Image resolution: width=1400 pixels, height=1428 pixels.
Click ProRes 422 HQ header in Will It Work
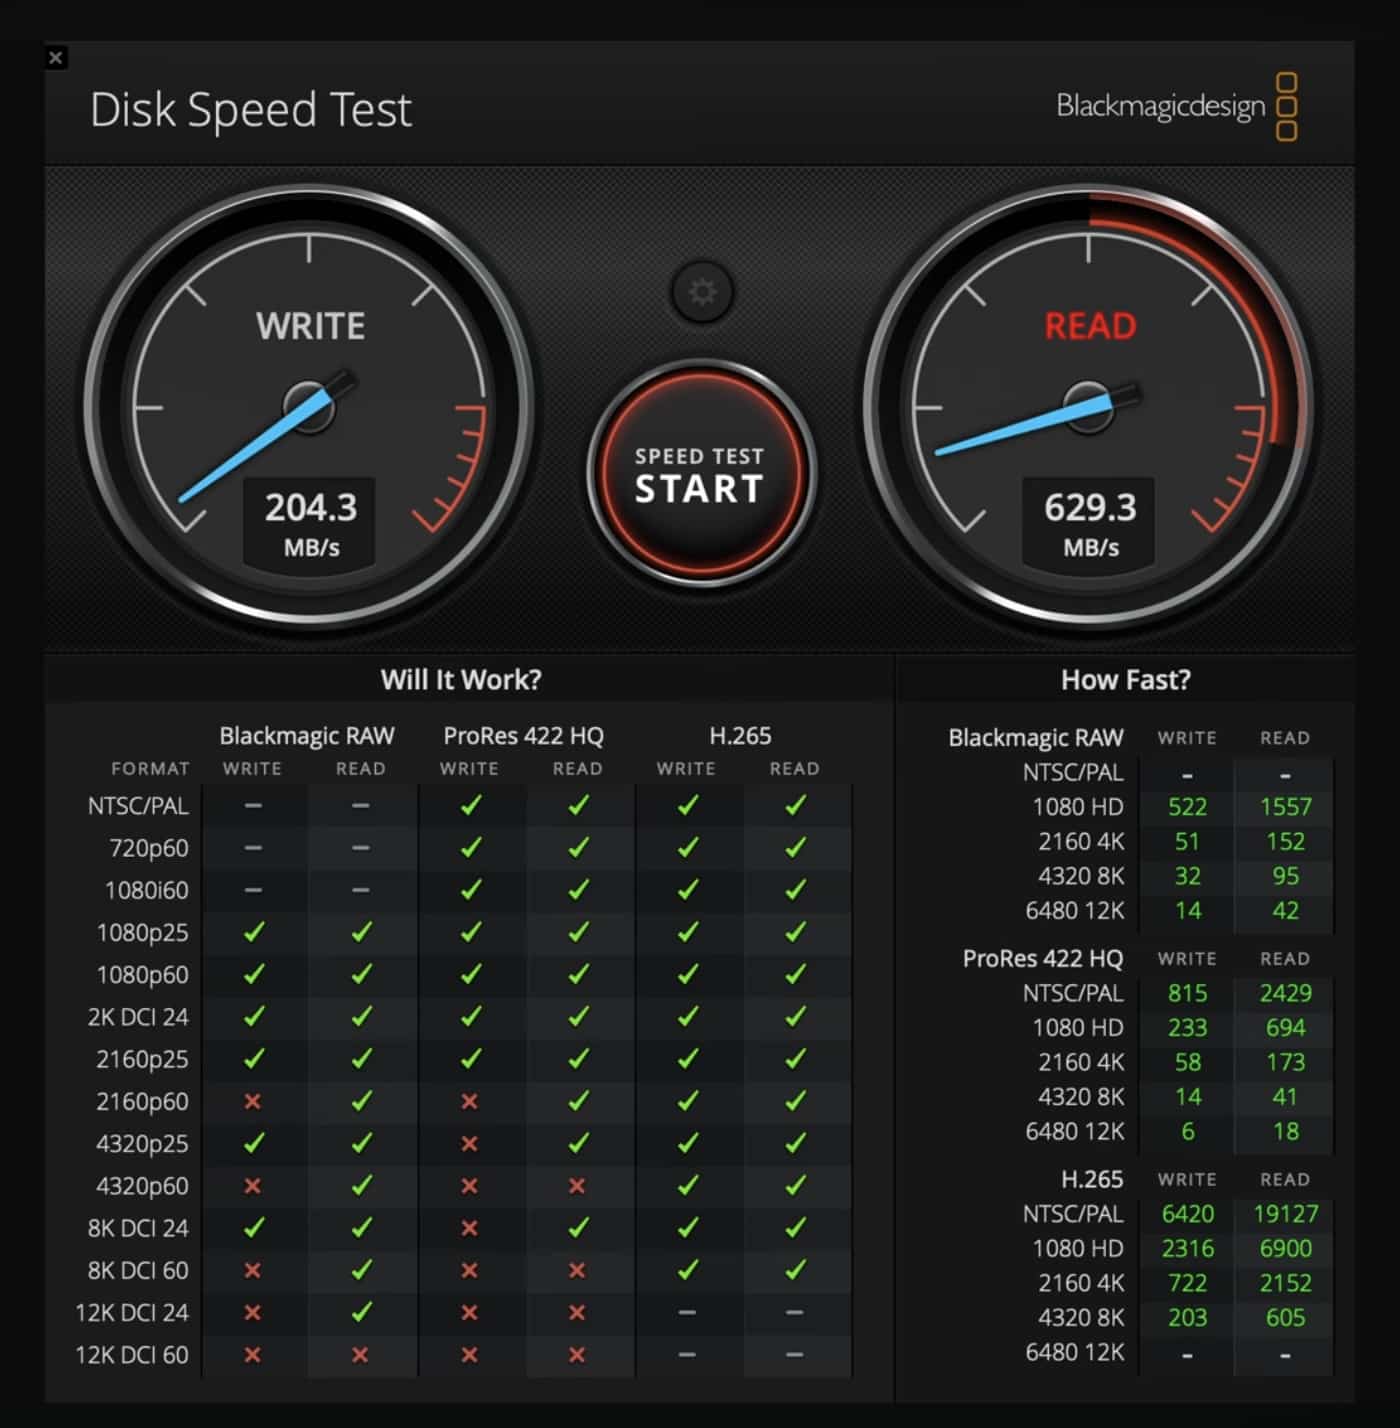click(524, 736)
